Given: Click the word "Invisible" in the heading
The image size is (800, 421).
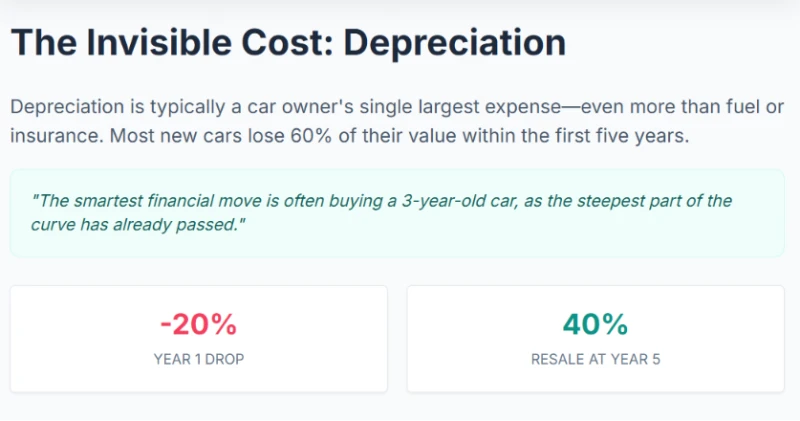Looking at the screenshot, I should click(x=159, y=42).
